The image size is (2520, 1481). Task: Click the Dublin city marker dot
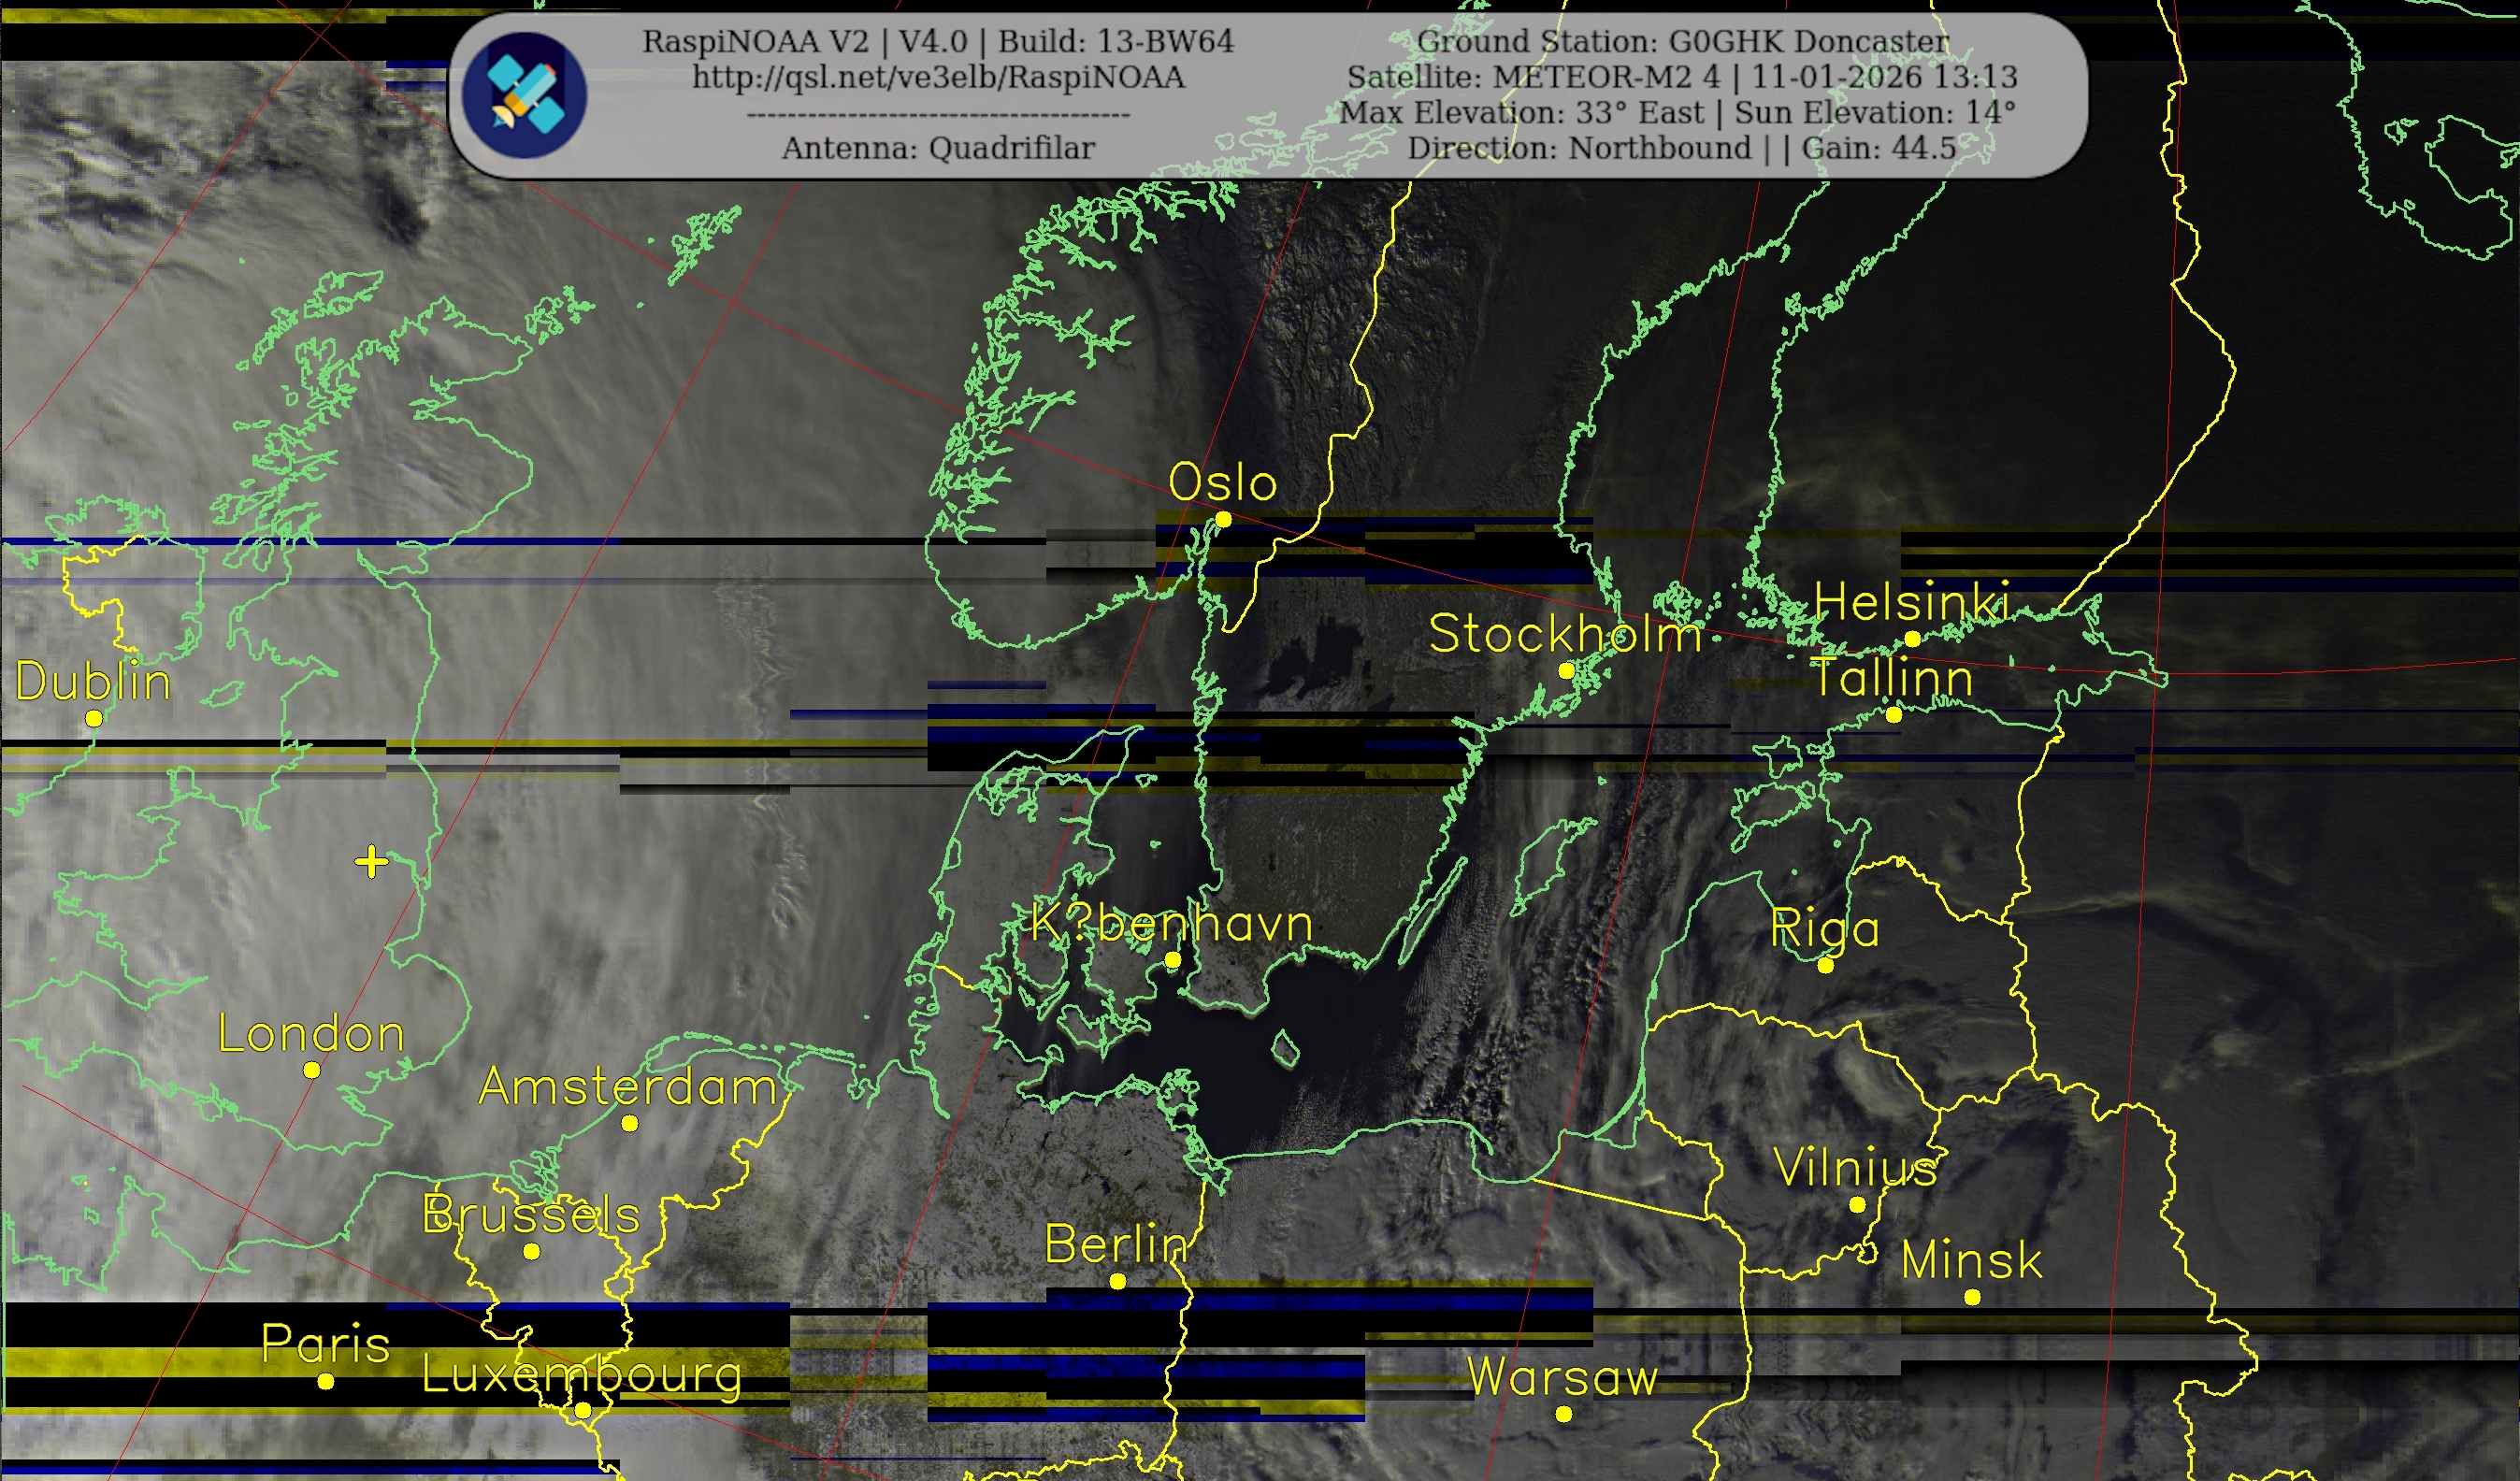[94, 718]
